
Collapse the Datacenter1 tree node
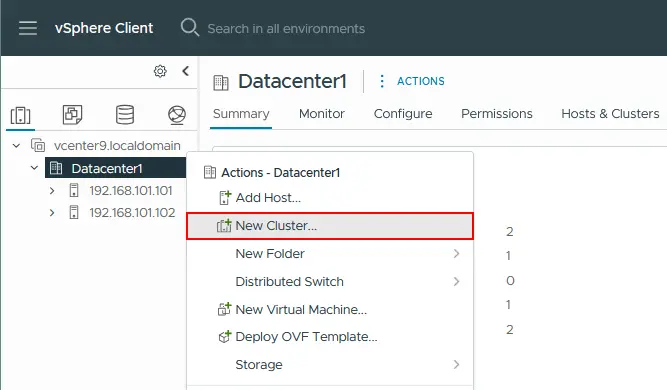(34, 168)
